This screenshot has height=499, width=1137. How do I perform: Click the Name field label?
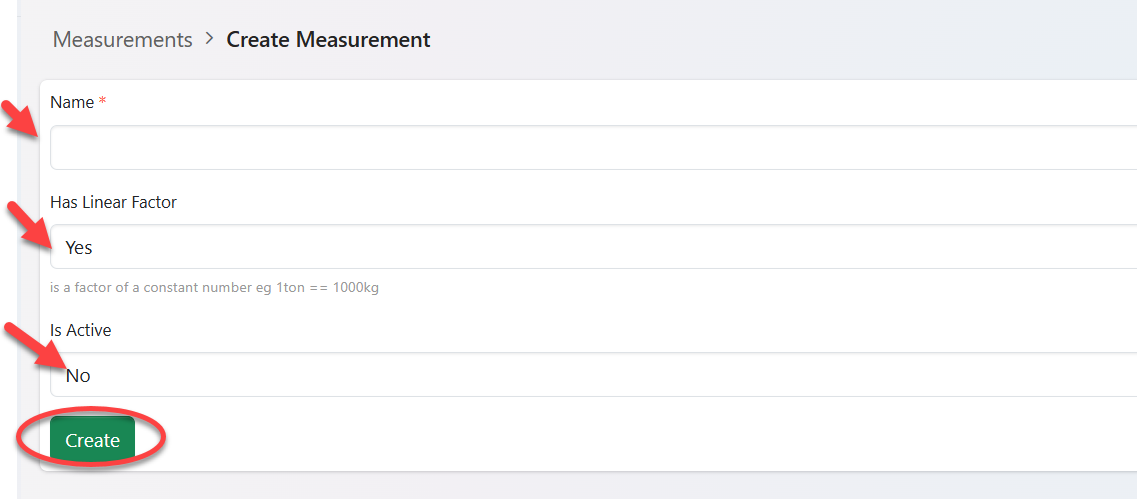72,102
